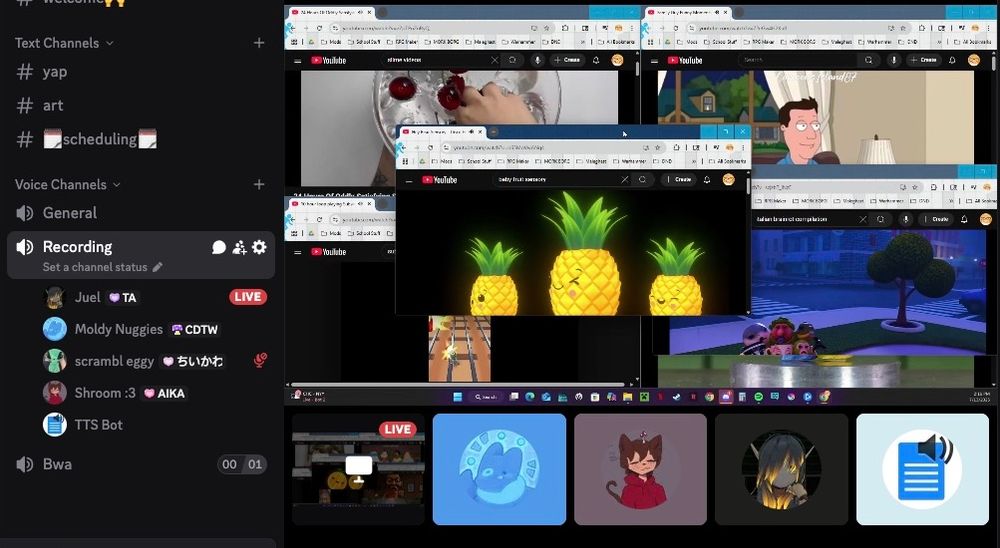Open chat for the Recording channel
The height and width of the screenshot is (548, 1000).
[219, 248]
